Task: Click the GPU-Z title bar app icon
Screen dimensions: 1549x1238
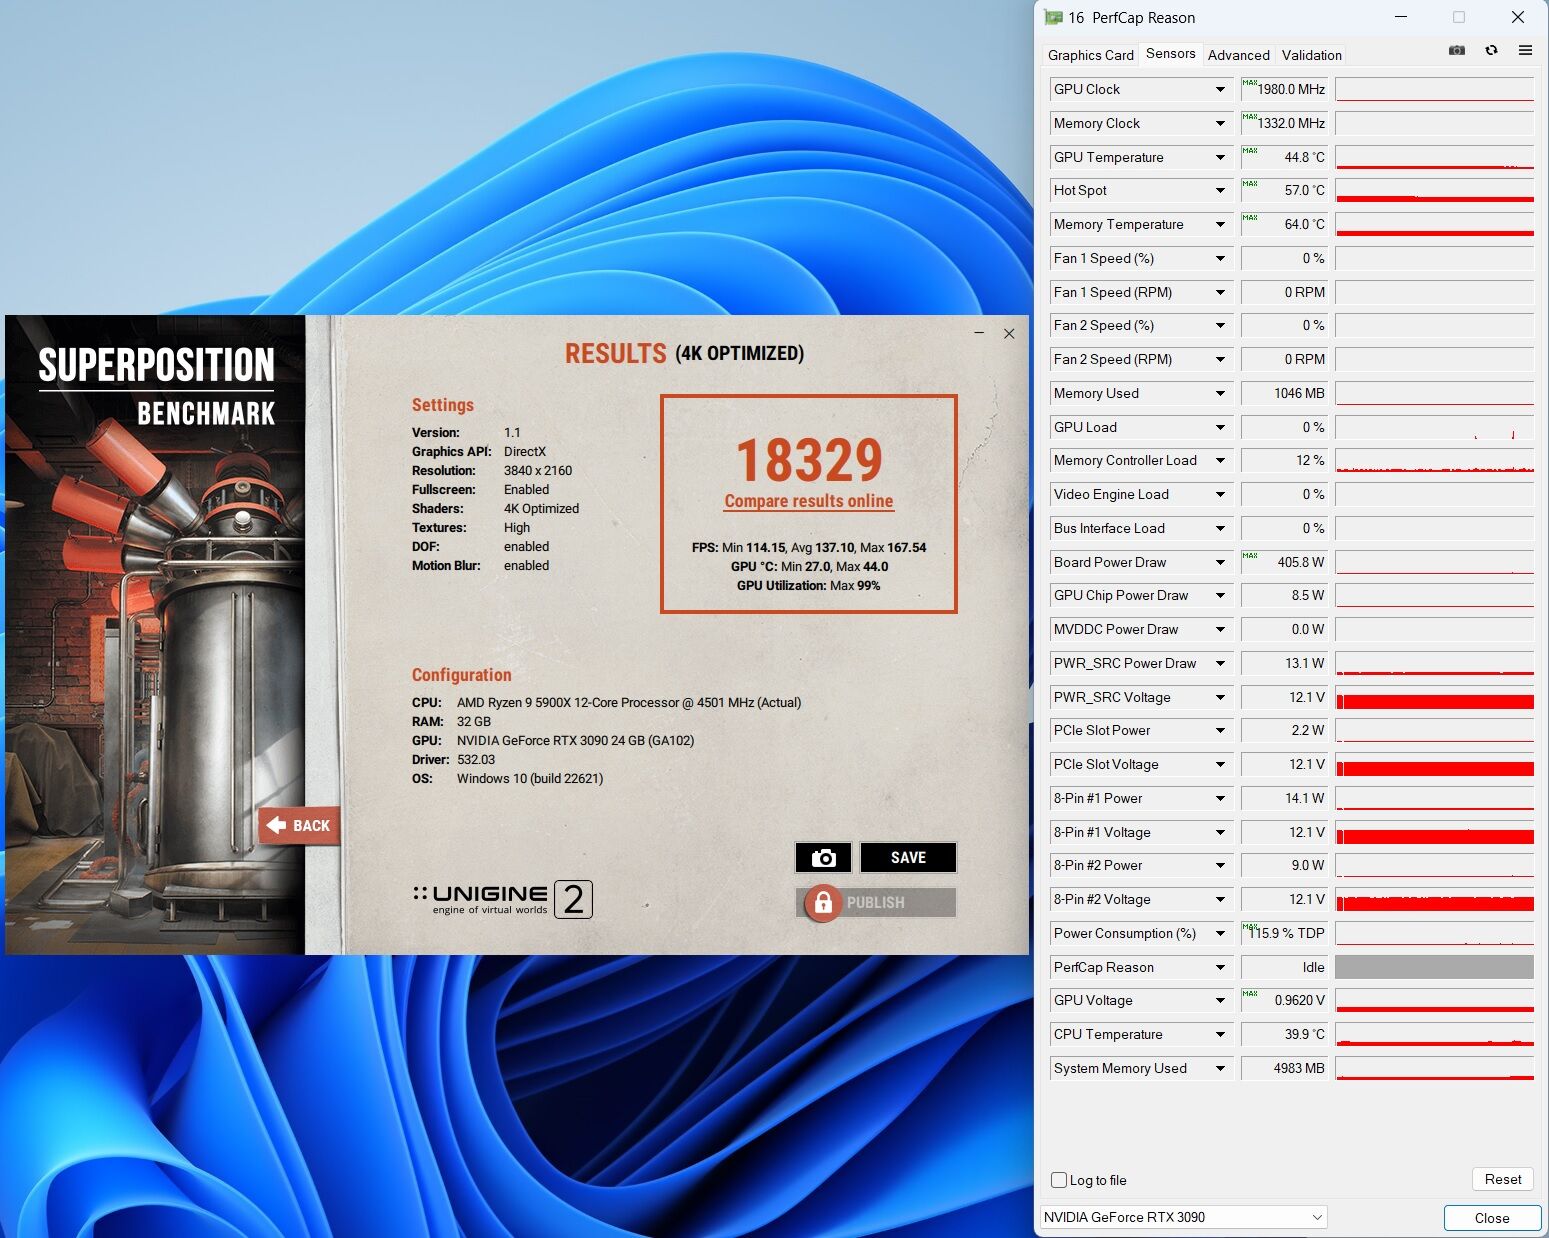Action: 1053,17
